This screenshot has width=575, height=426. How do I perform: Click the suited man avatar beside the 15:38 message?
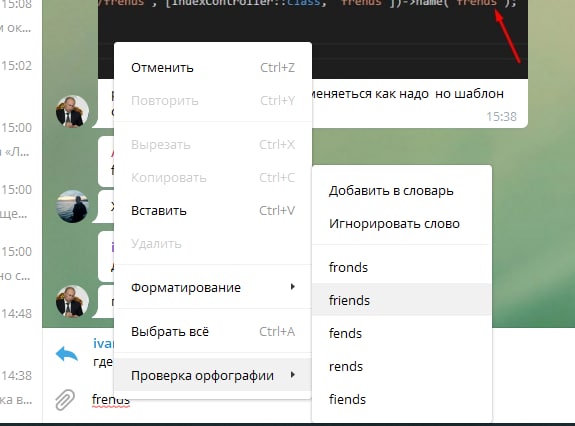(x=72, y=111)
